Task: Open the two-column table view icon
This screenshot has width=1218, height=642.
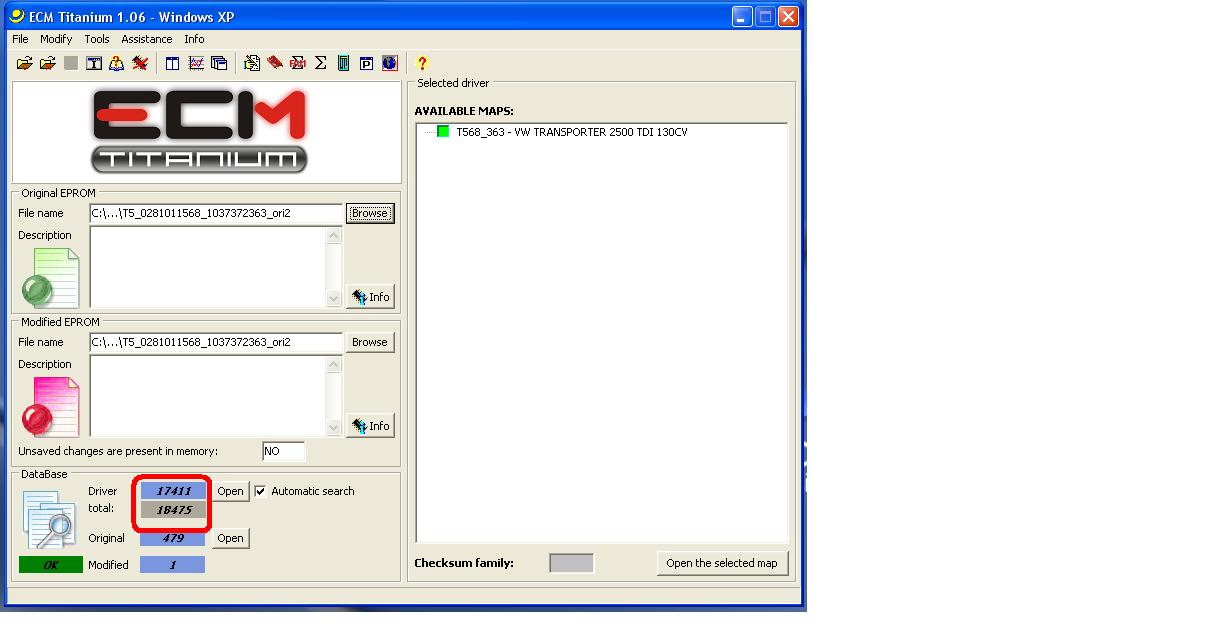Action: tap(173, 63)
